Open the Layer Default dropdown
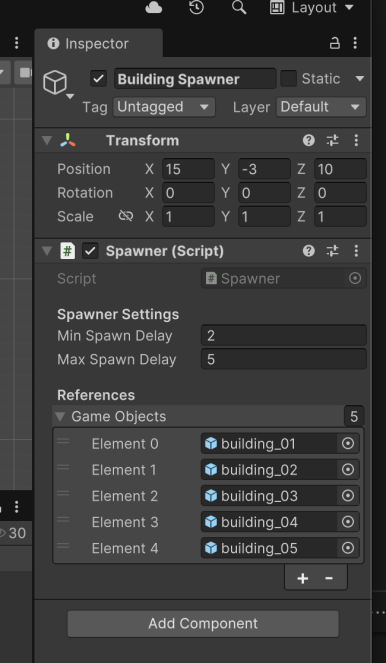 (321, 107)
